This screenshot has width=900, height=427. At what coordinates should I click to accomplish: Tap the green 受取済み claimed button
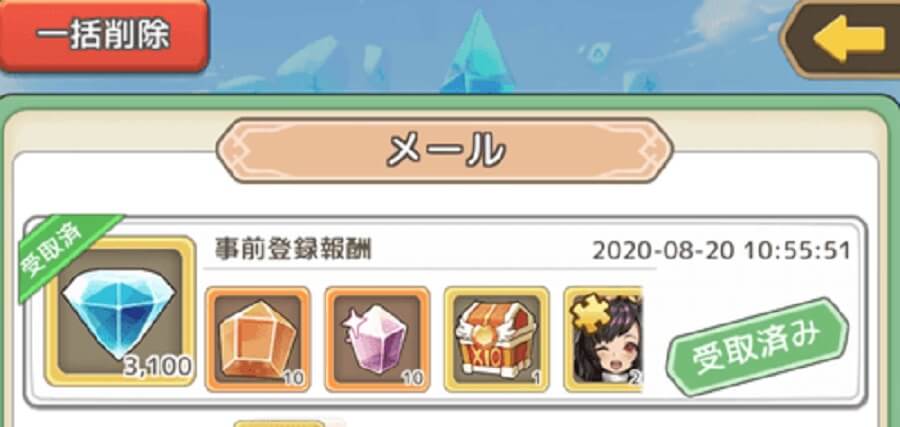[757, 346]
